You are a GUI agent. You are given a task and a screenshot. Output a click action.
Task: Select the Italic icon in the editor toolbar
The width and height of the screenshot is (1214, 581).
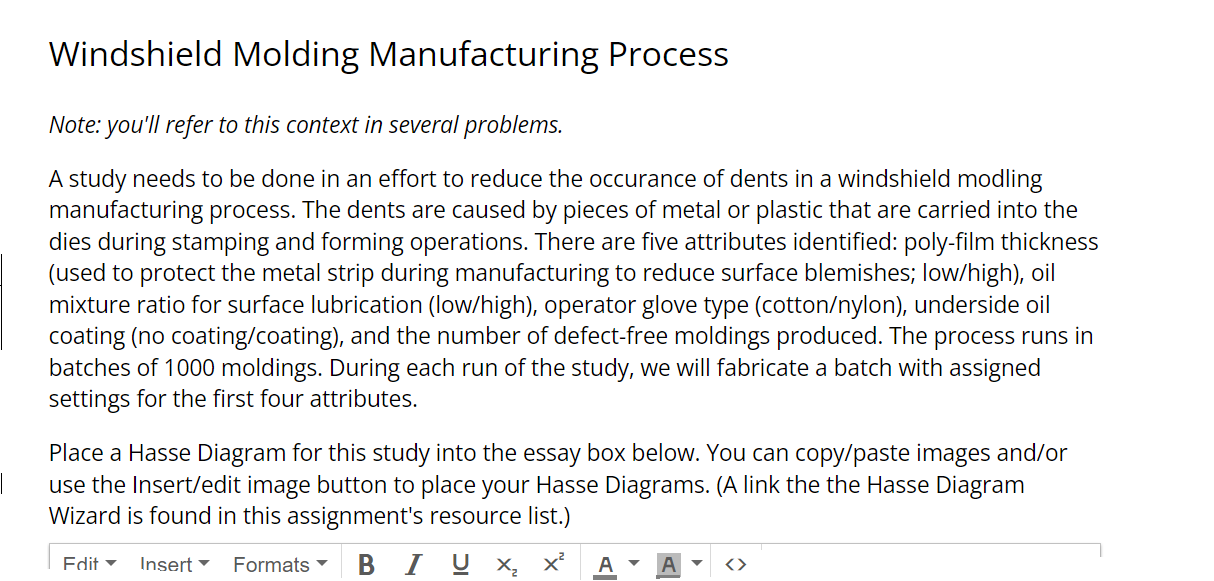point(413,563)
